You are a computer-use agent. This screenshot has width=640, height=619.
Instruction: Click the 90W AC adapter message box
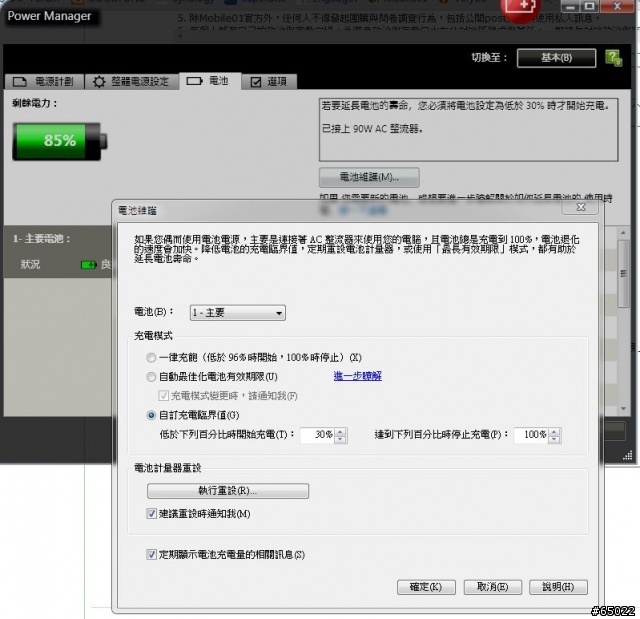(x=469, y=130)
